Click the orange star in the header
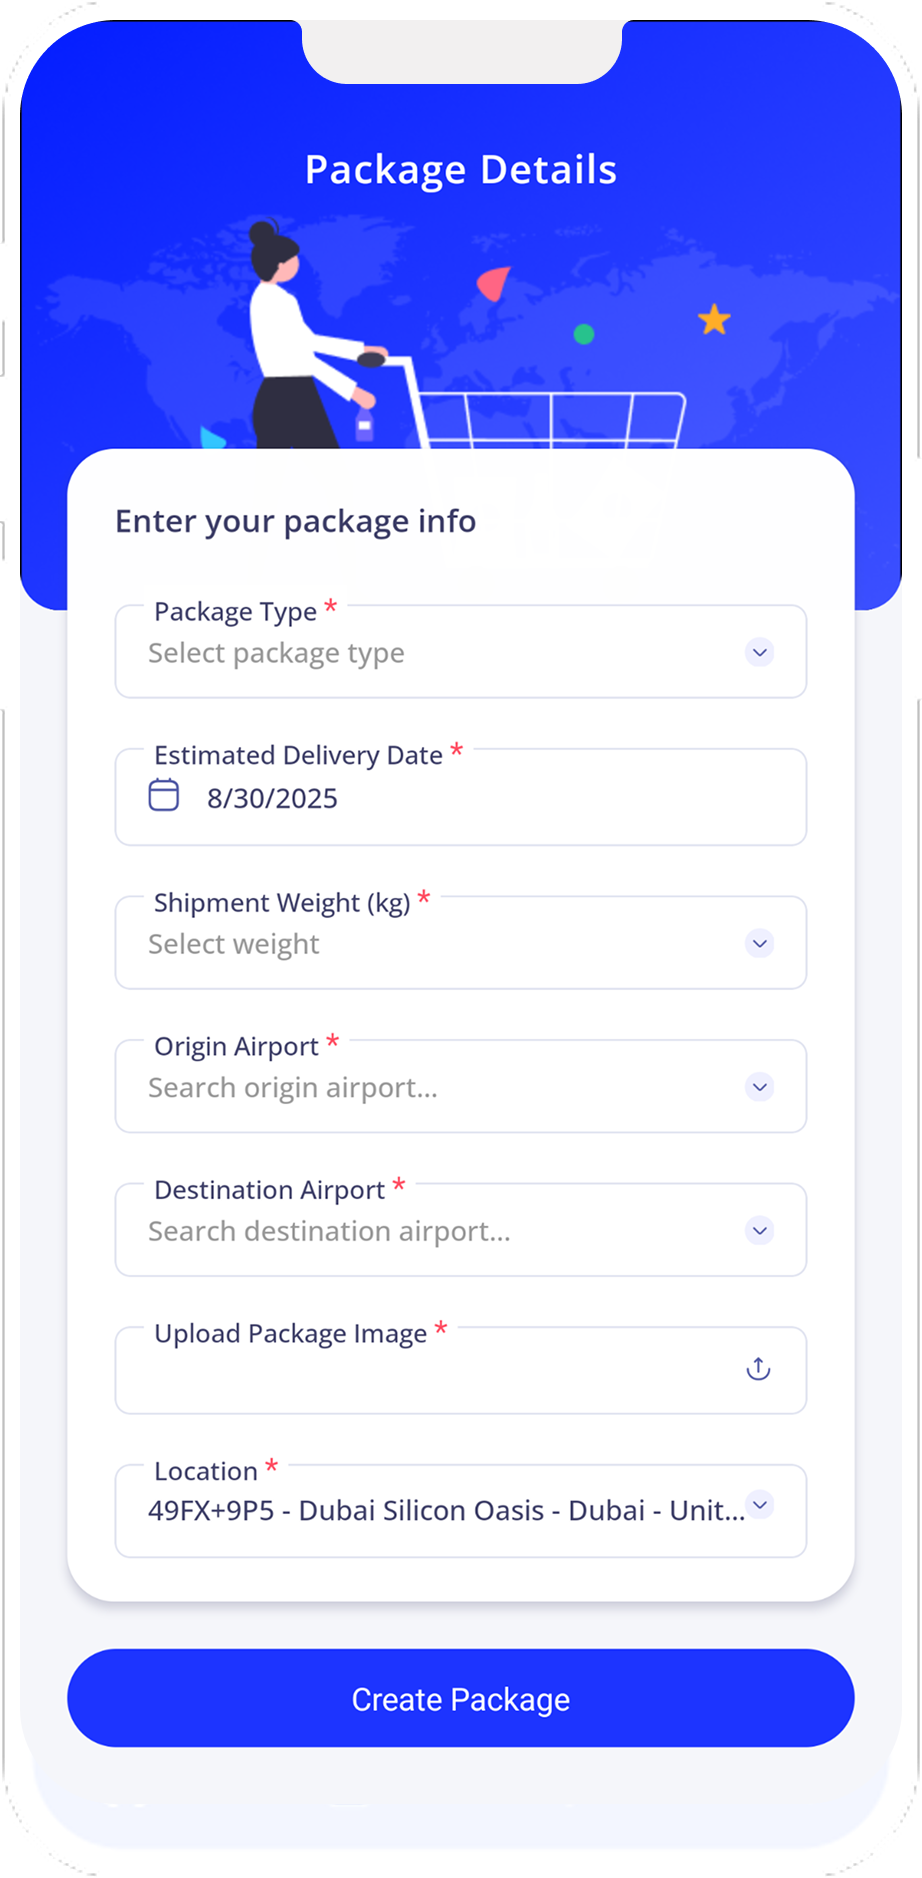Screen dimensions: 922x1878 [x=714, y=320]
